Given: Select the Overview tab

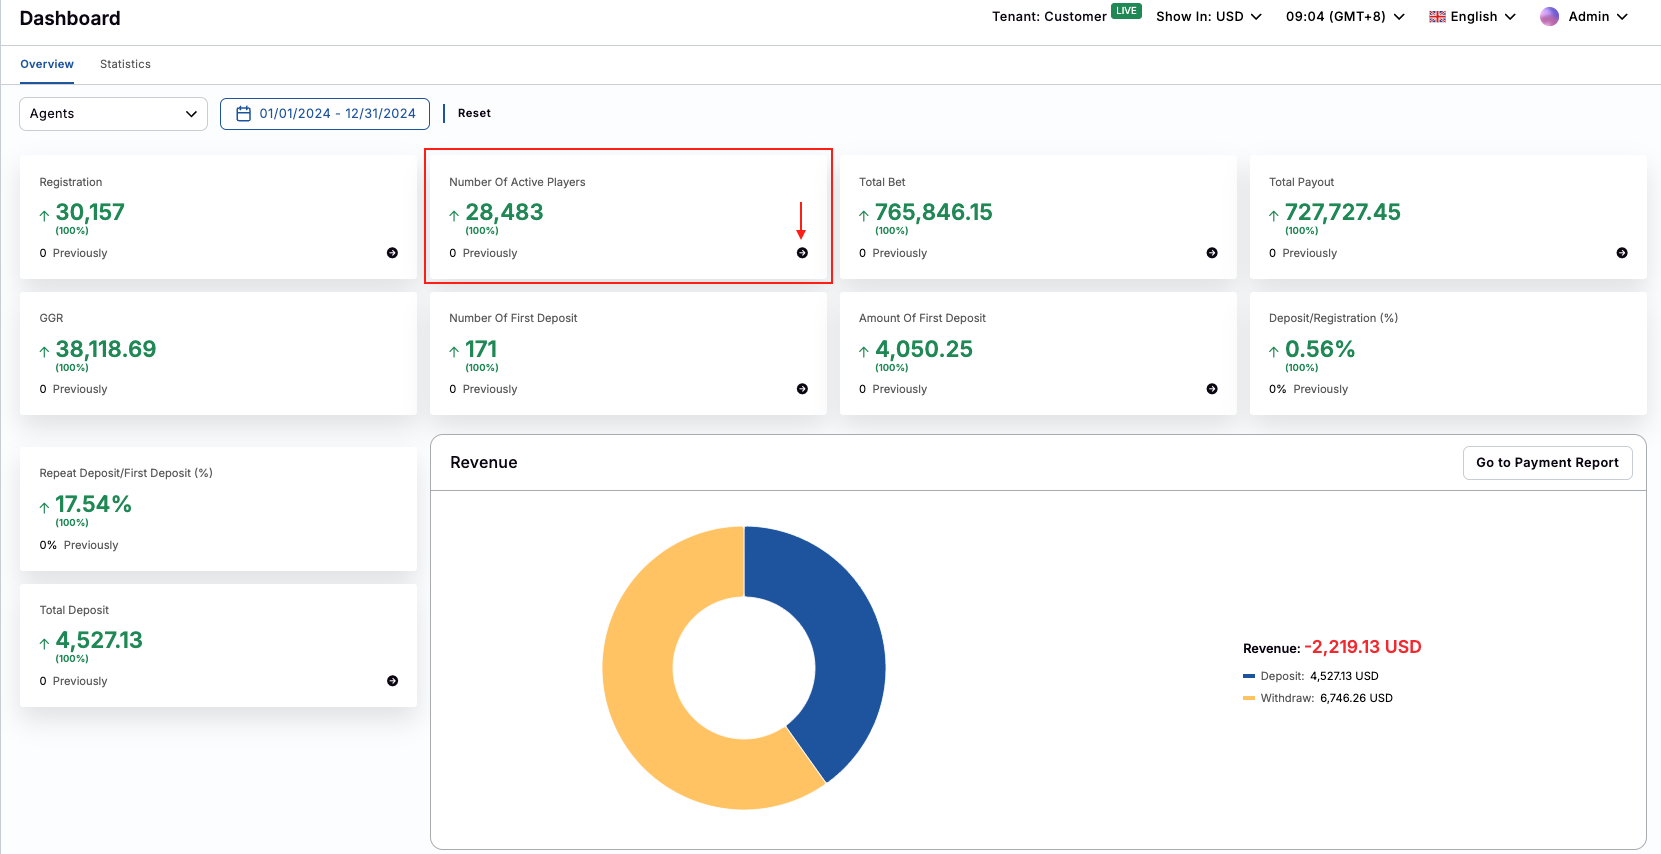Looking at the screenshot, I should click(47, 64).
